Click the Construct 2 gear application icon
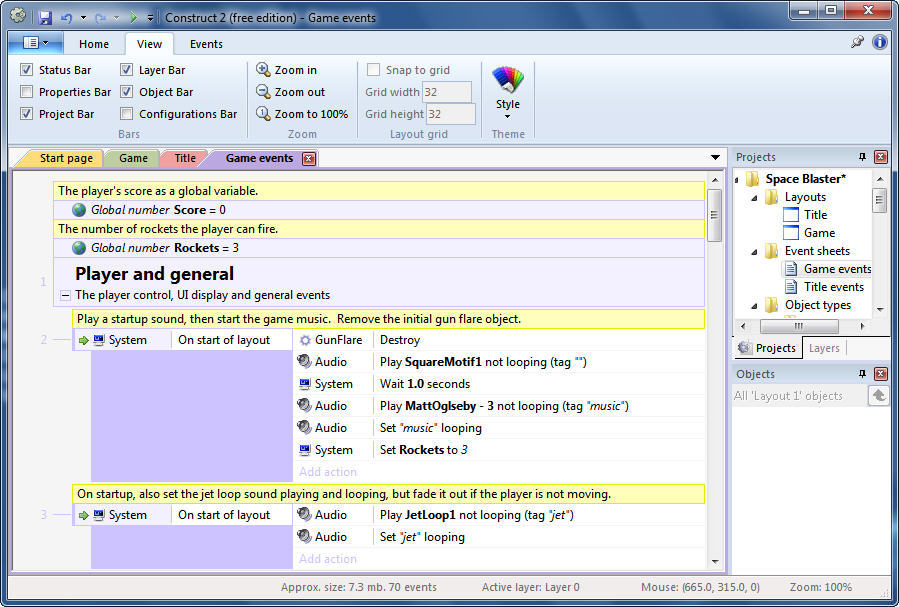The image size is (899, 607). coord(18,15)
